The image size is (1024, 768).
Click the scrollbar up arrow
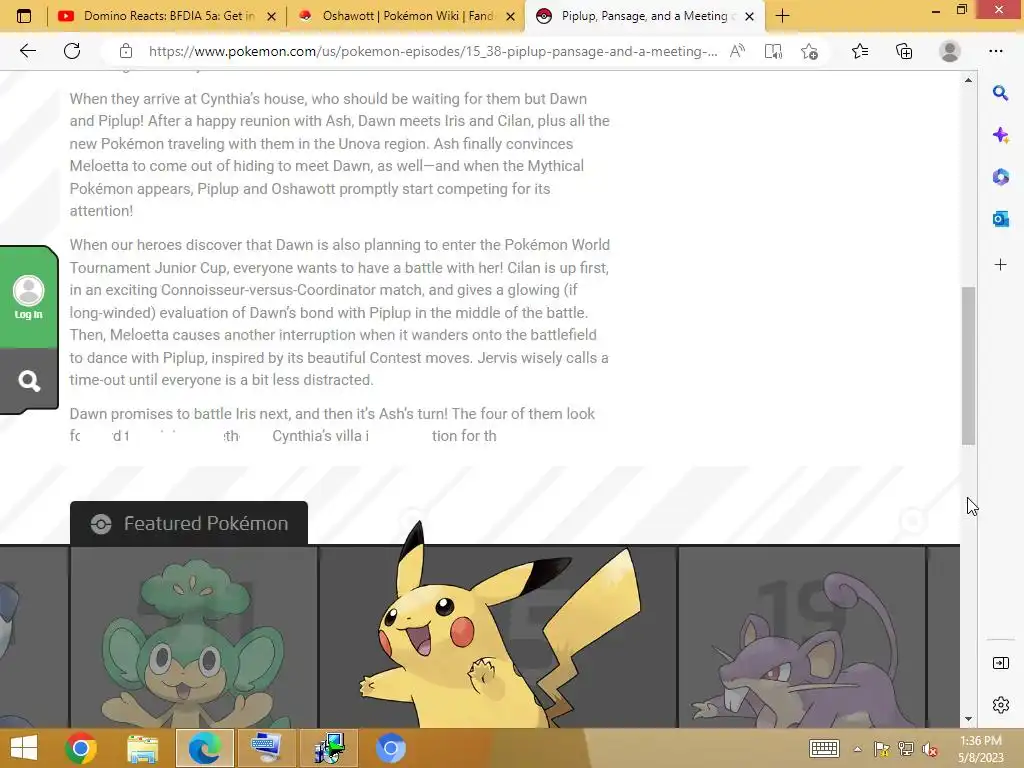pyautogui.click(x=968, y=80)
